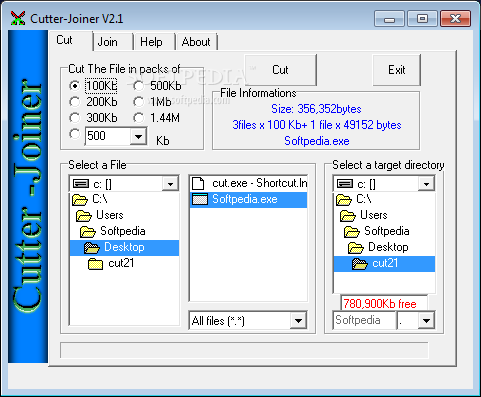Select Desktop in the target directory tree
The image size is (481, 397).
[x=384, y=248]
